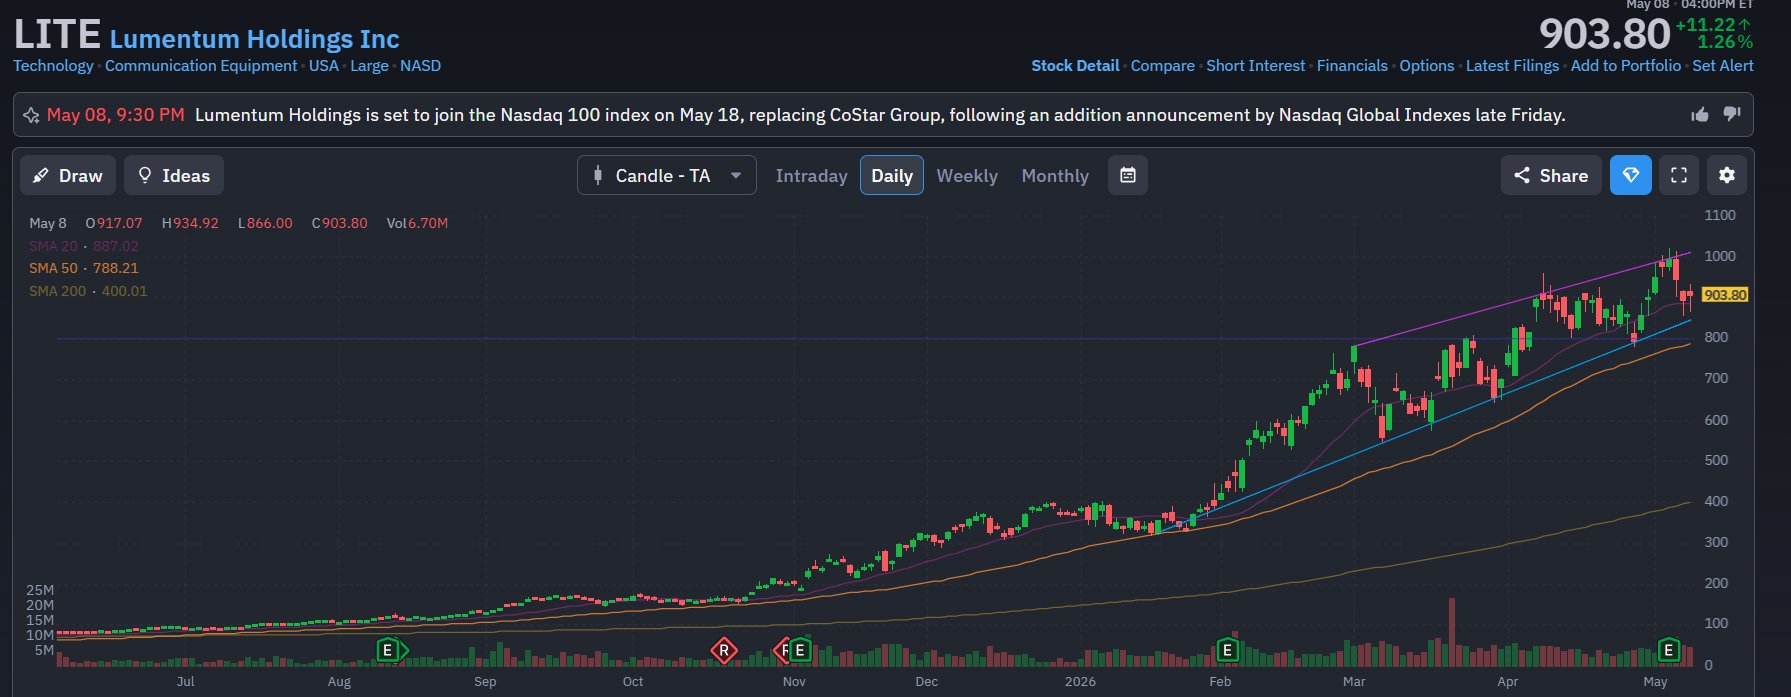Open the Options link
Screen dimensions: 1791x697
pos(1426,66)
